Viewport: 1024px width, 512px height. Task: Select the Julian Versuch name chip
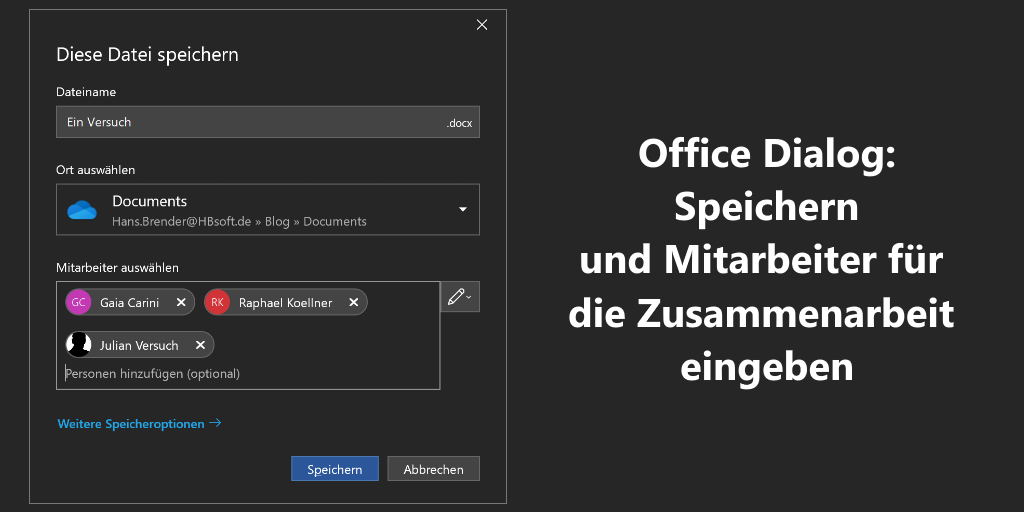pos(139,345)
